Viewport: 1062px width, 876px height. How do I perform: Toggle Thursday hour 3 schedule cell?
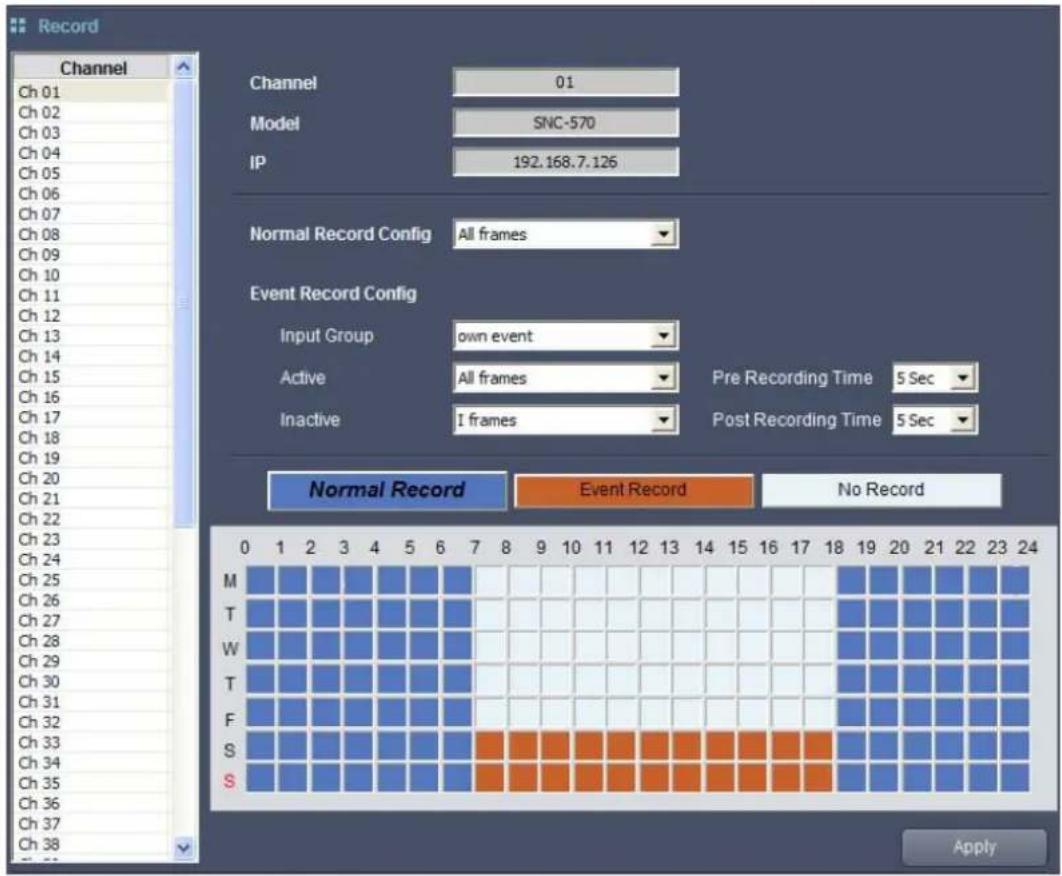(358, 679)
